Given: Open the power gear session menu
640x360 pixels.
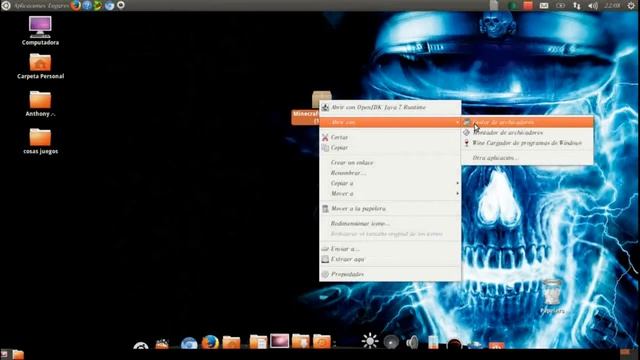Looking at the screenshot, I should pos(631,6).
